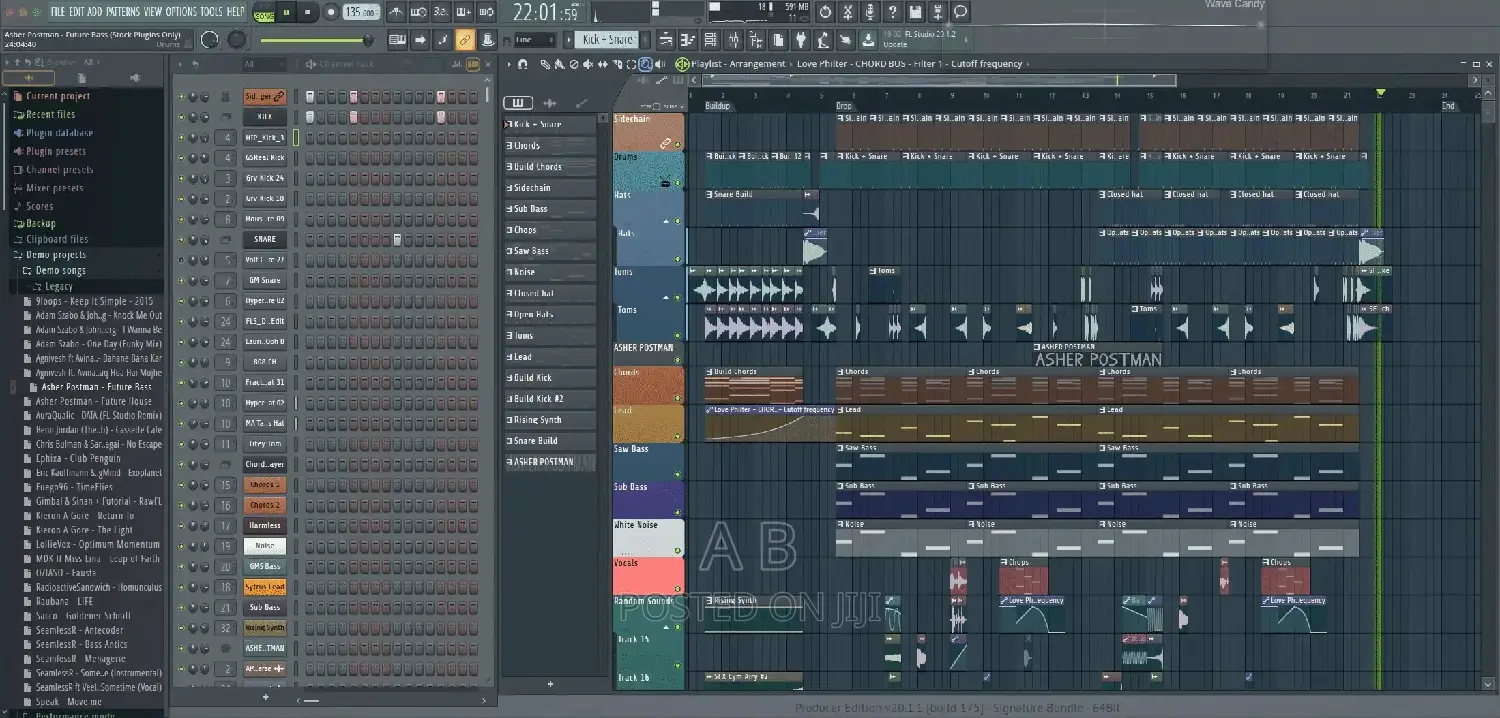Open the TOOLS menu

coord(212,11)
